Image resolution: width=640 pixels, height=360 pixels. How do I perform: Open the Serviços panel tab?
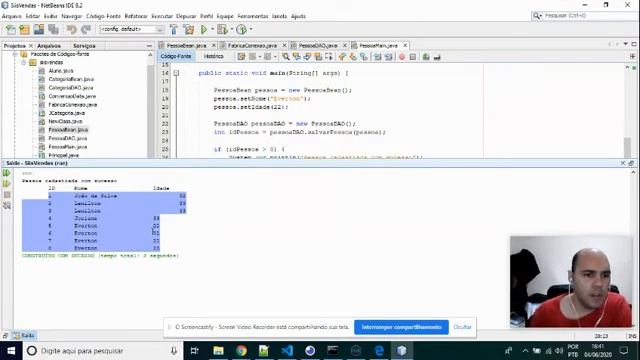84,46
